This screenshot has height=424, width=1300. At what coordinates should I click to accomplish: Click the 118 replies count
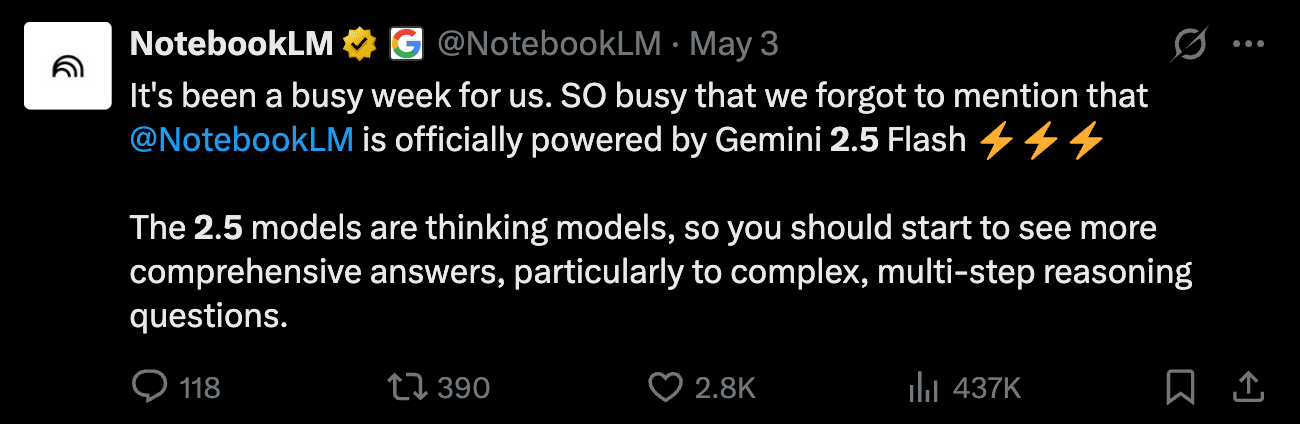(x=200, y=388)
